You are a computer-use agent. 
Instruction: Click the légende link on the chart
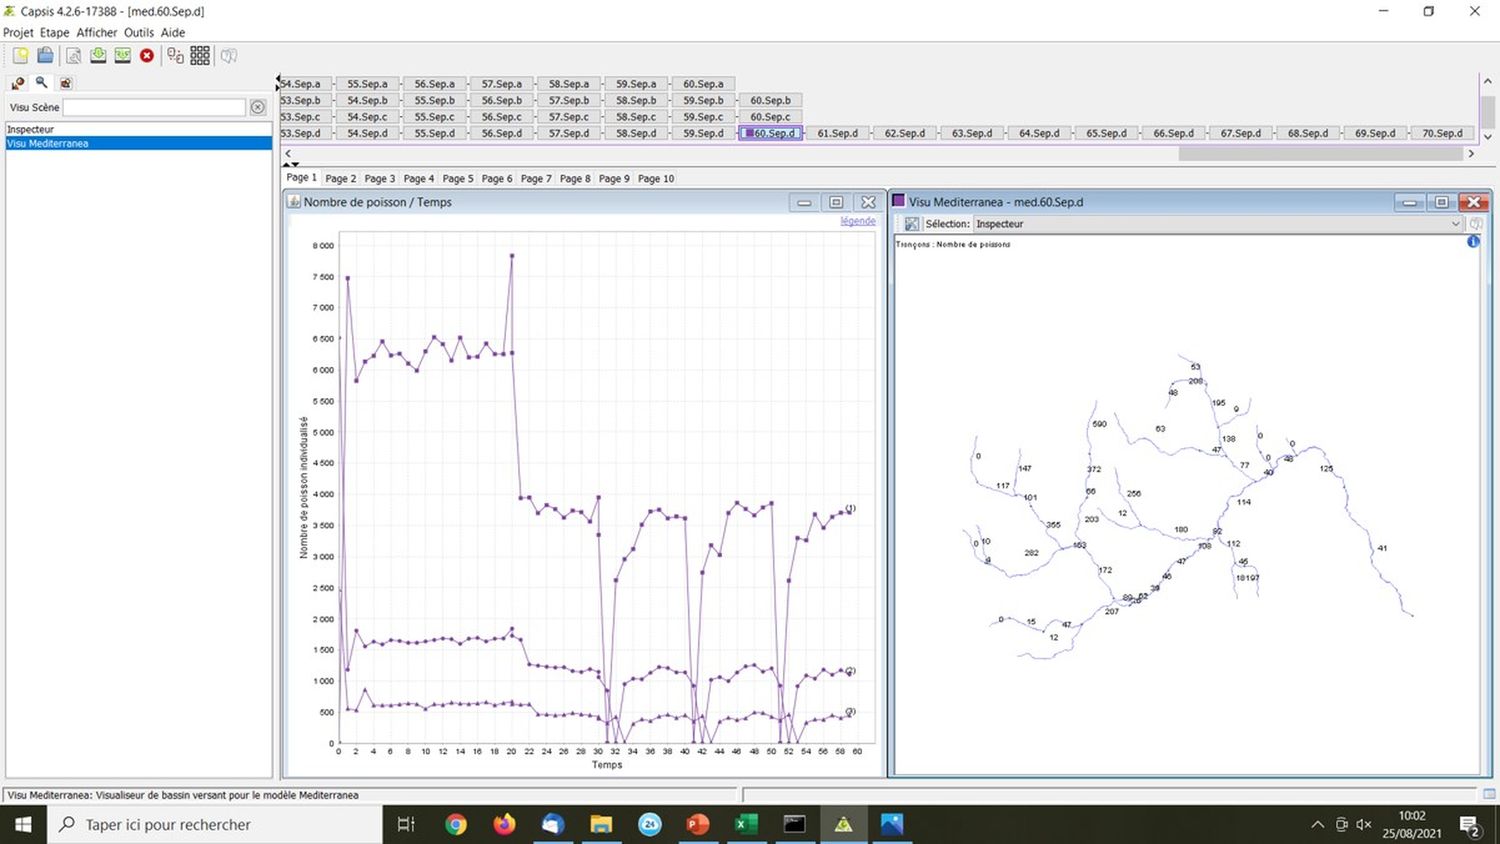click(857, 221)
